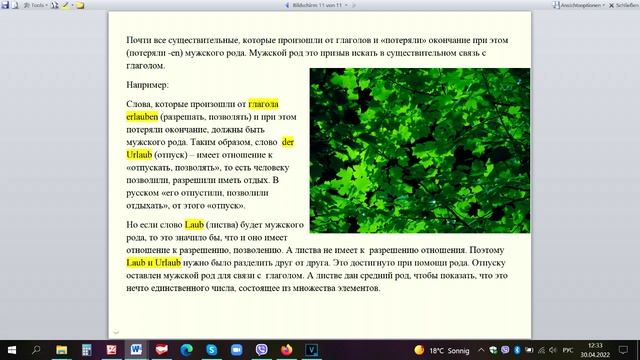The height and width of the screenshot is (360, 640).
Task: Open network Wi-Fi settings in tray
Action: [541, 350]
